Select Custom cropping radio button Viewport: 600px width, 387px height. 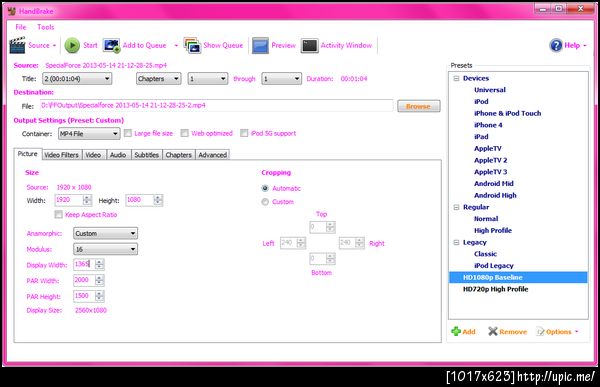point(265,202)
